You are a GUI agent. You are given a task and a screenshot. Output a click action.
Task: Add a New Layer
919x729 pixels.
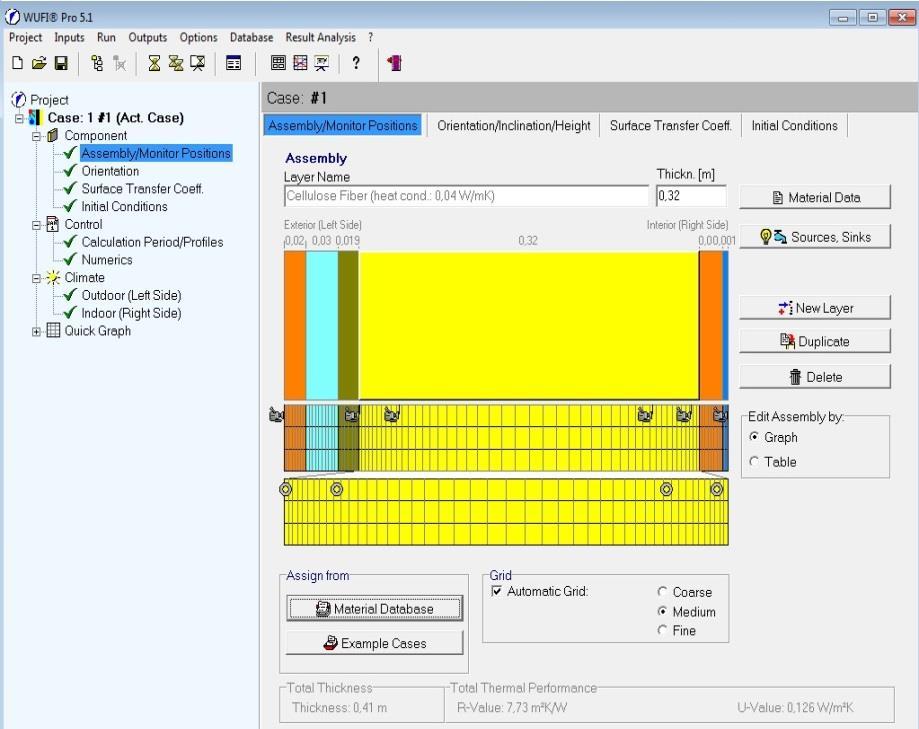click(815, 308)
